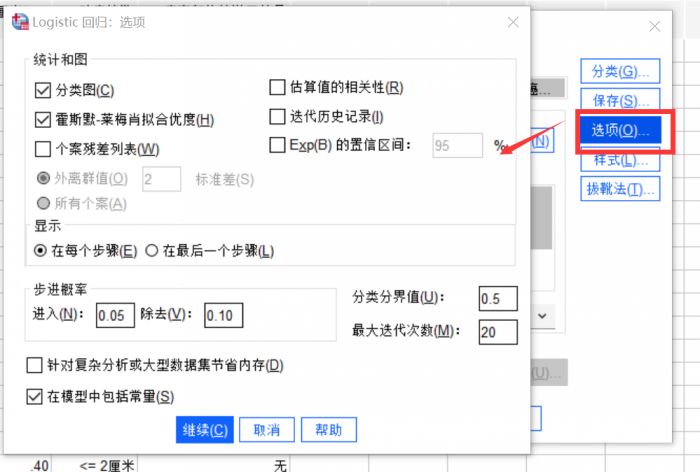700x472 pixels.
Task: Click the 最大迭代次数(M) input field
Action: pos(498,332)
